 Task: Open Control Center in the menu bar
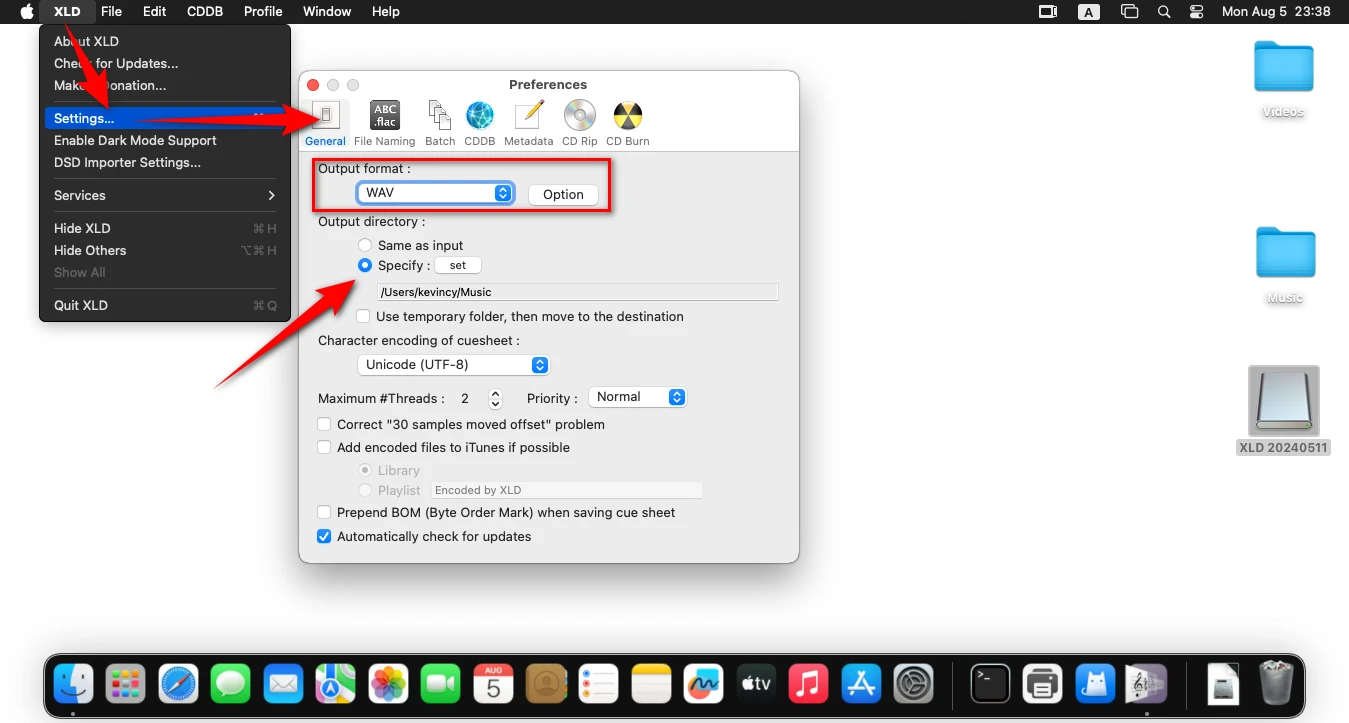[1197, 12]
